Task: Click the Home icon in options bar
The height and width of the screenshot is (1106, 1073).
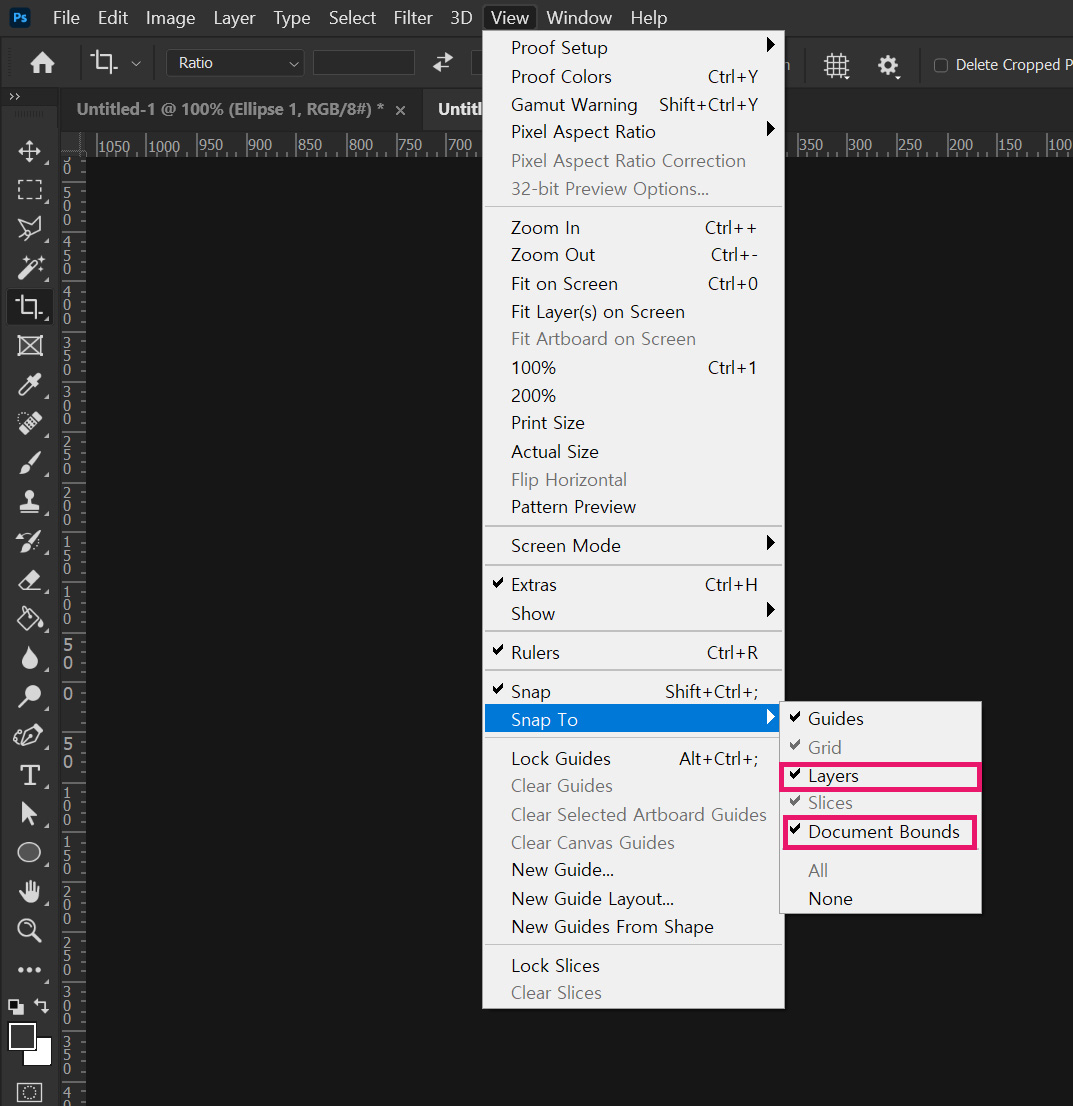Action: [42, 63]
